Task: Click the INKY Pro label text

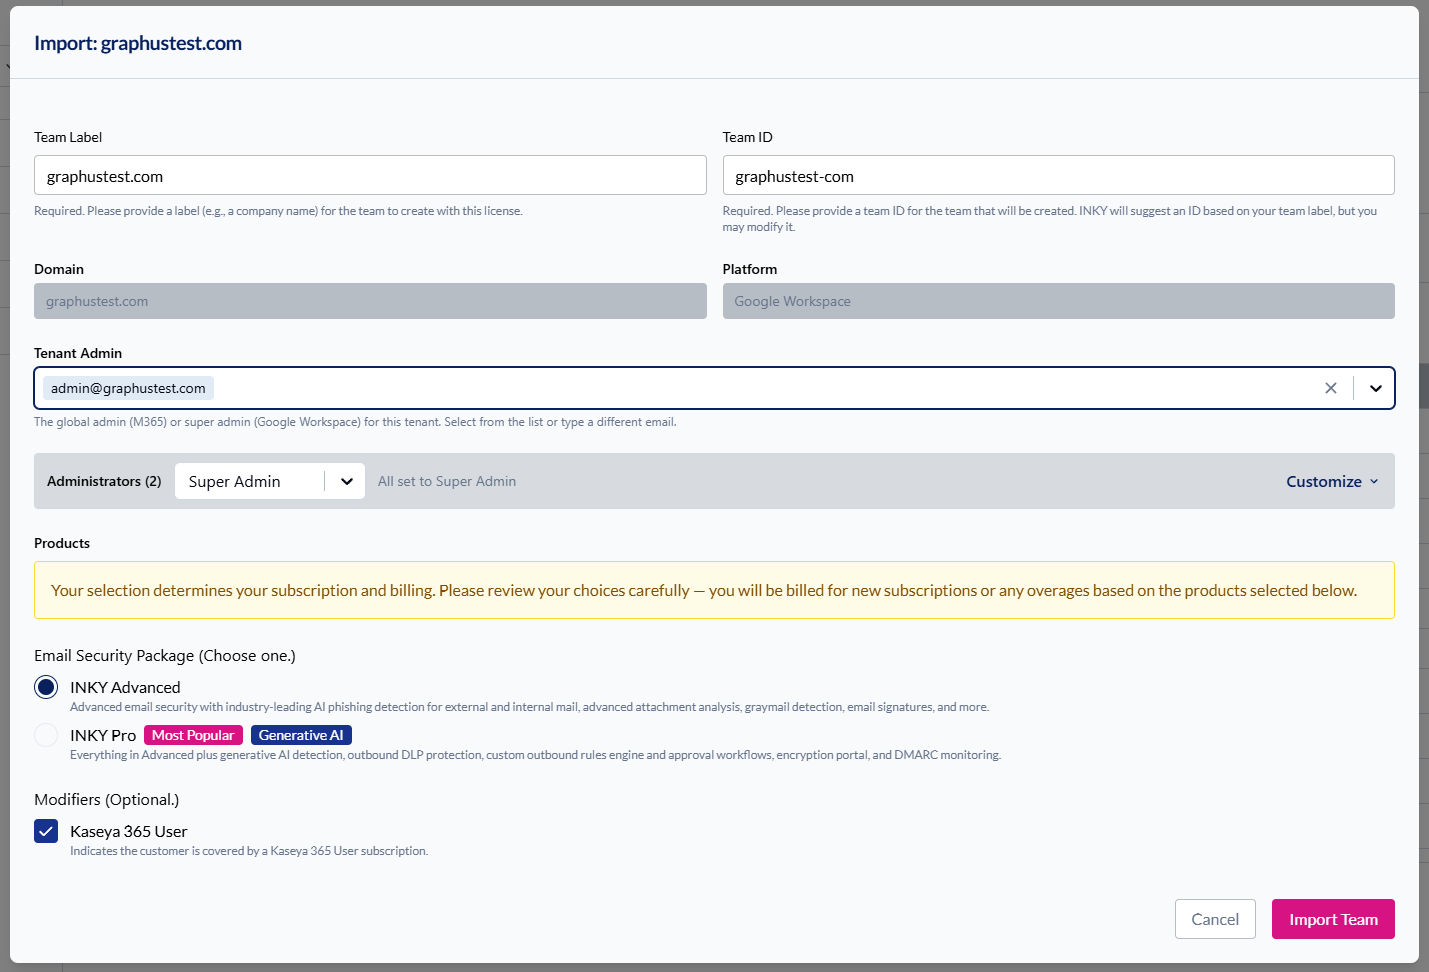Action: tap(103, 735)
